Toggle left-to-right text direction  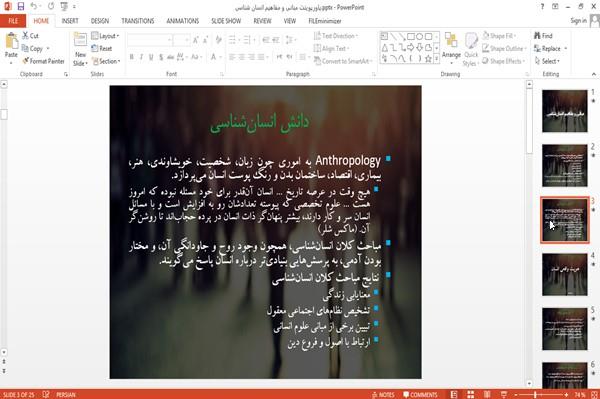279,57
